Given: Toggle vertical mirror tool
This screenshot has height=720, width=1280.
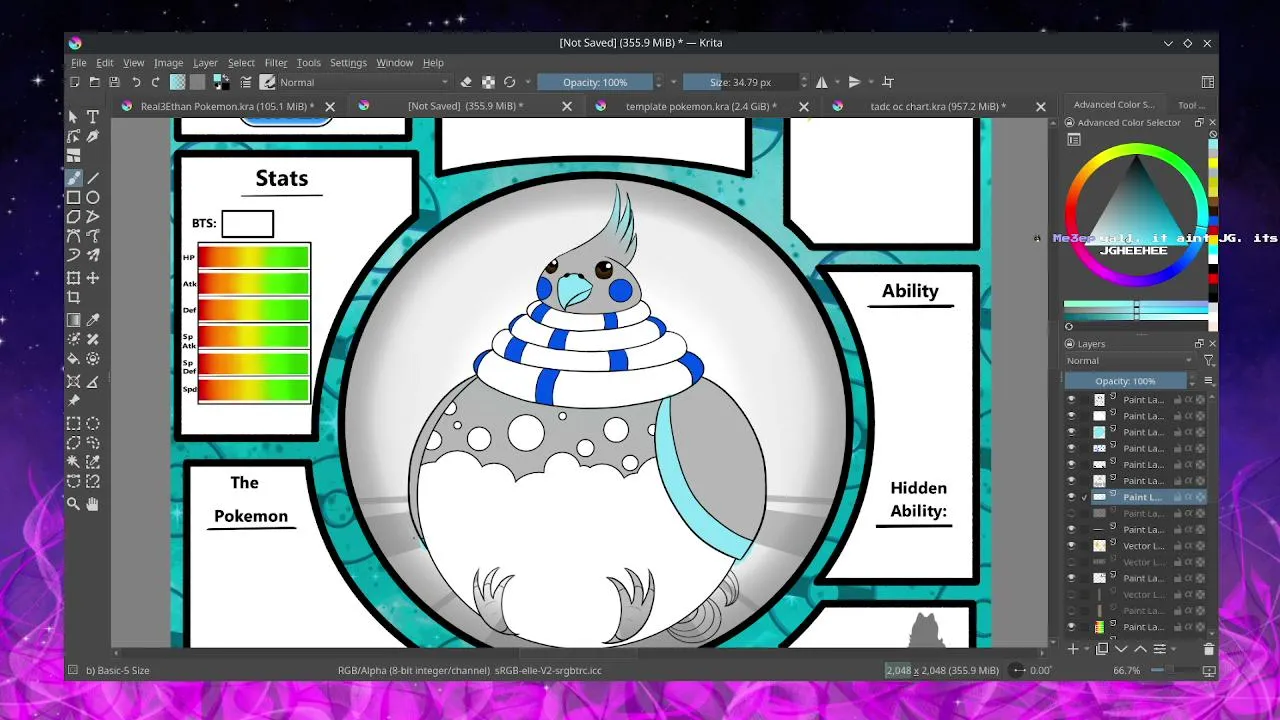Looking at the screenshot, I should (854, 82).
